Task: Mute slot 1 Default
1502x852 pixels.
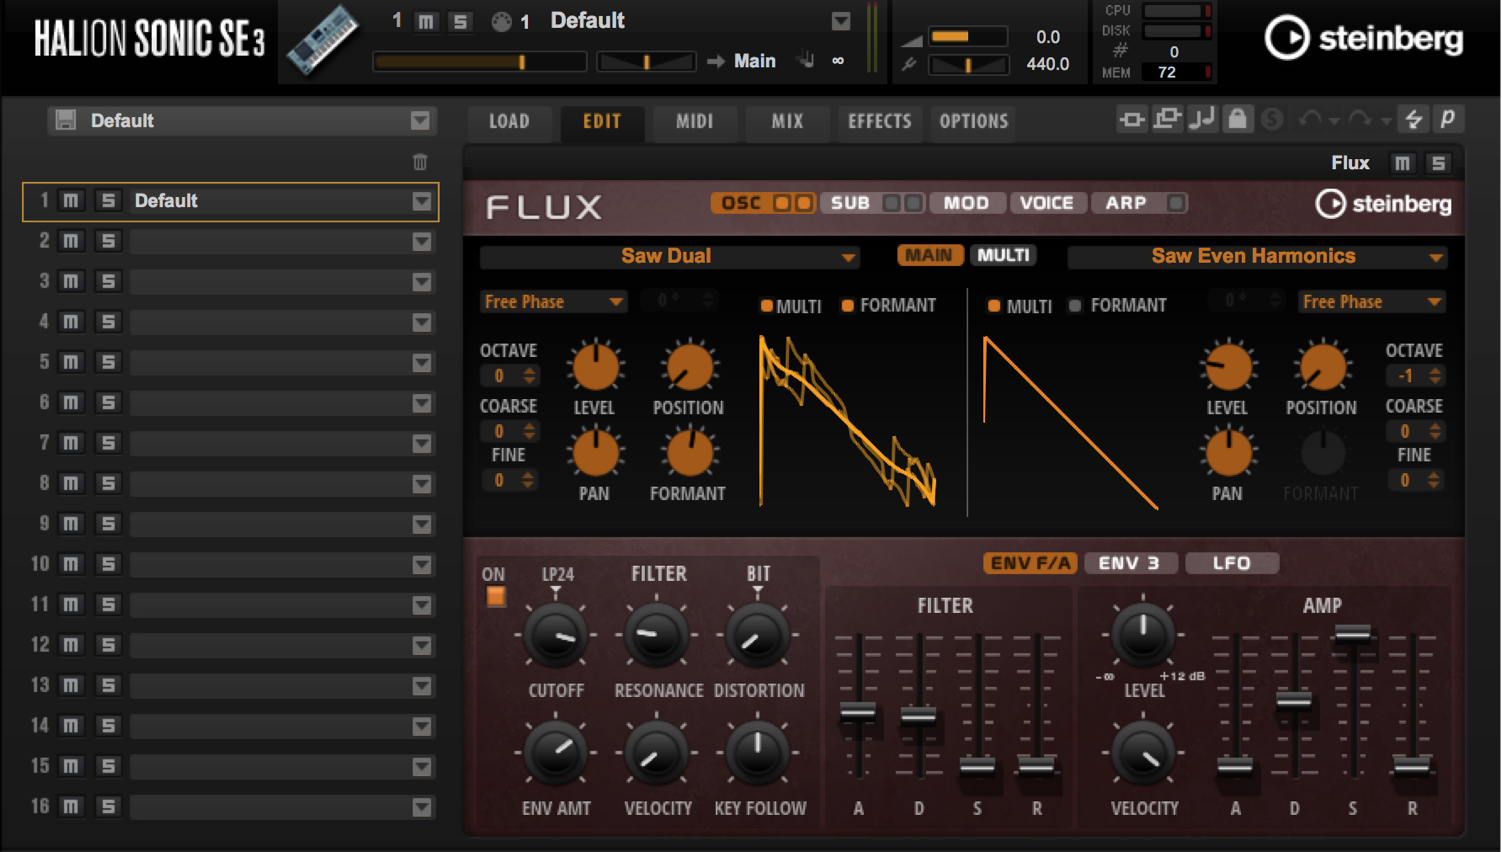Action: 71,200
